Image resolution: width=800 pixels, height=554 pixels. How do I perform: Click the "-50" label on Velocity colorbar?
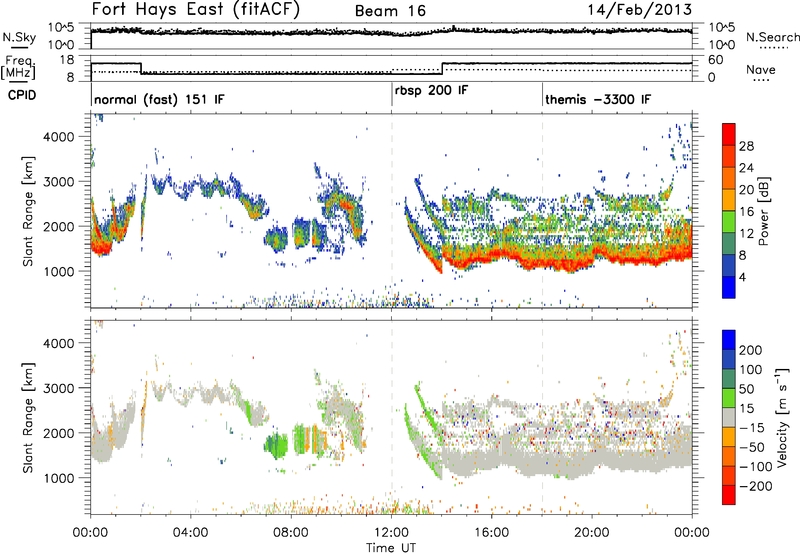point(752,447)
